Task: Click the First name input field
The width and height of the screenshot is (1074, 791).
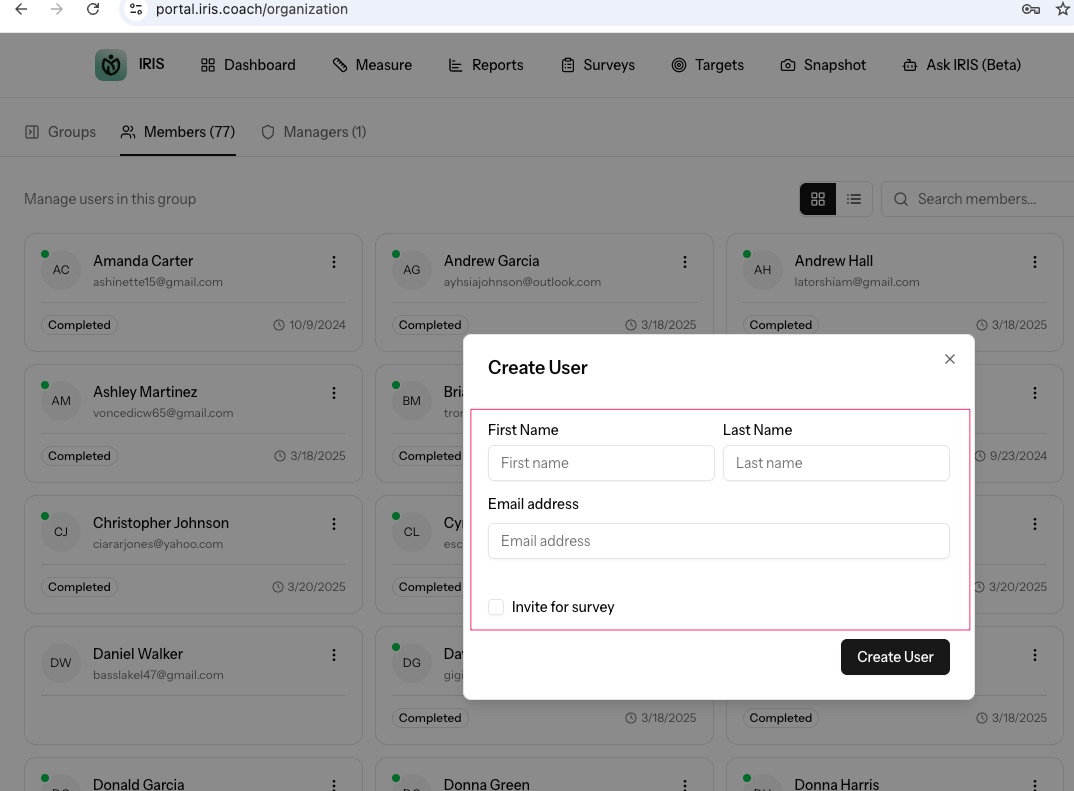Action: pos(601,463)
